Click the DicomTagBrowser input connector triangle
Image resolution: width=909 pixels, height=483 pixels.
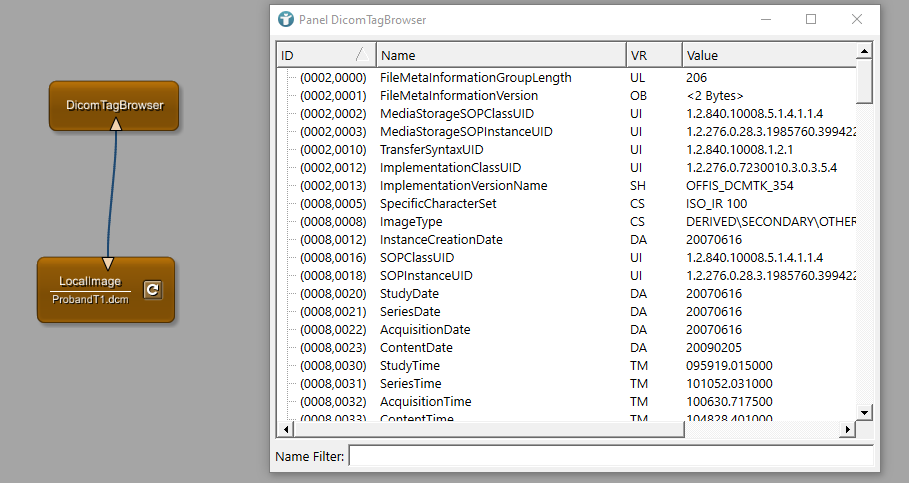click(x=116, y=124)
